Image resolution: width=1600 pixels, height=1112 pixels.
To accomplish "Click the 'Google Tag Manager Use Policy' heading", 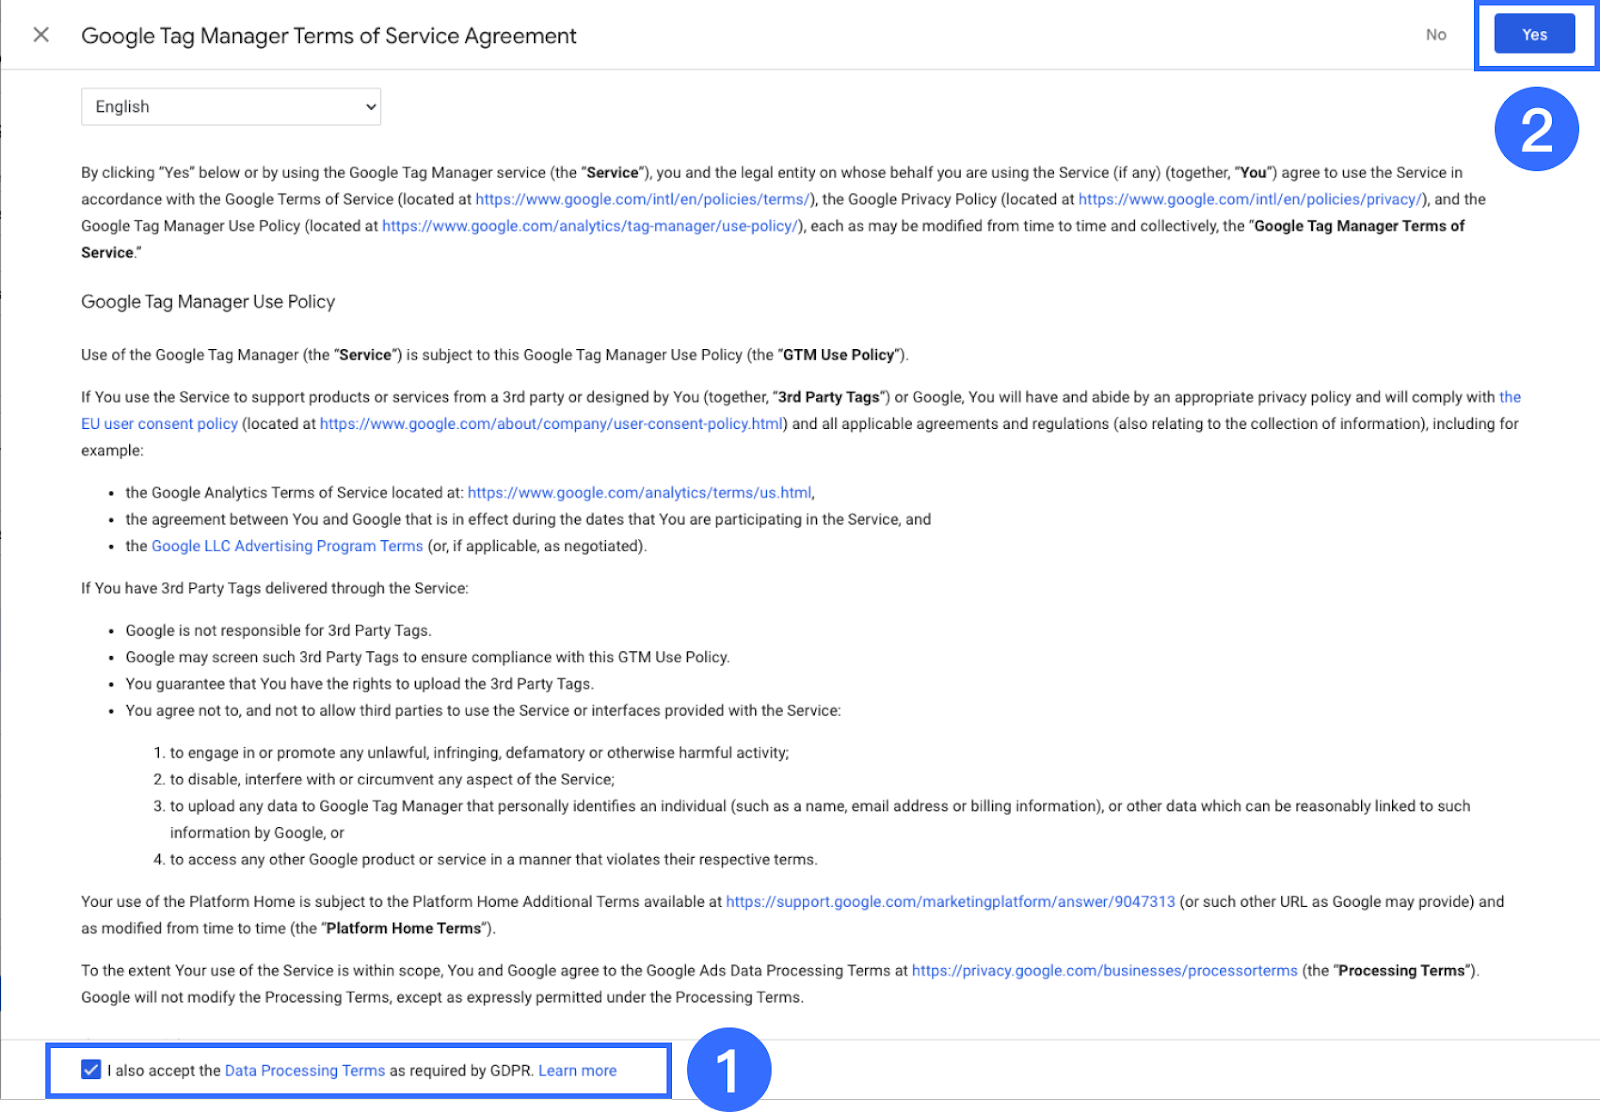I will [208, 302].
